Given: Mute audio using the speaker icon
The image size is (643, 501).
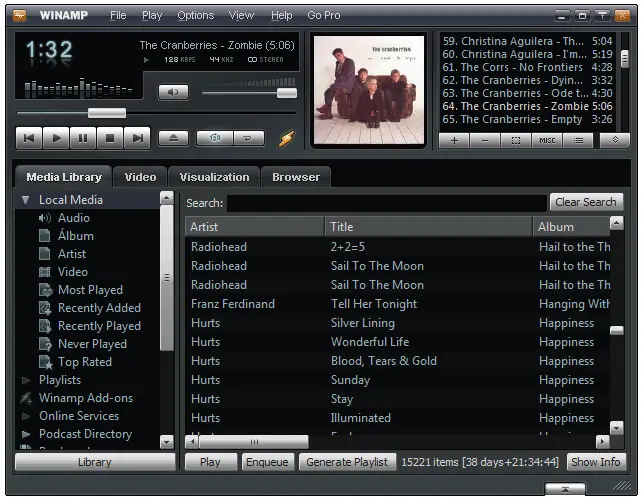Looking at the screenshot, I should click(x=173, y=92).
